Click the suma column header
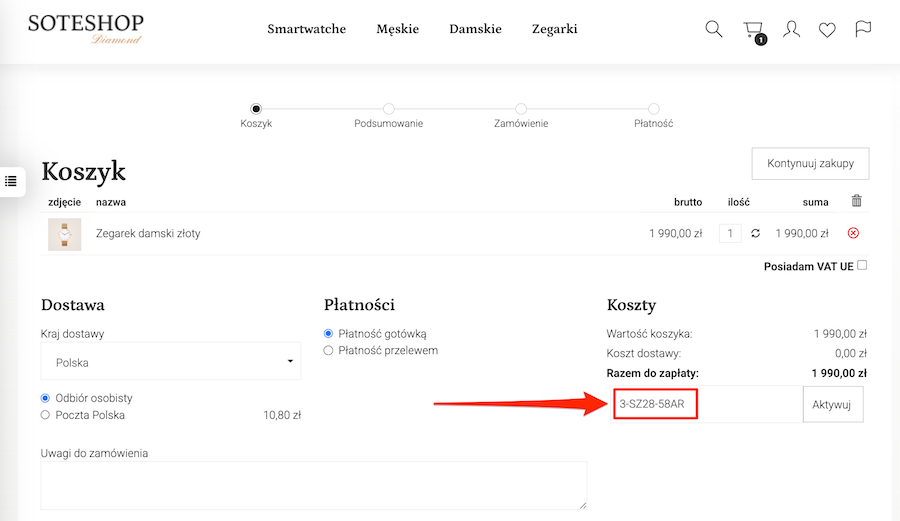The image size is (900, 521). point(815,202)
